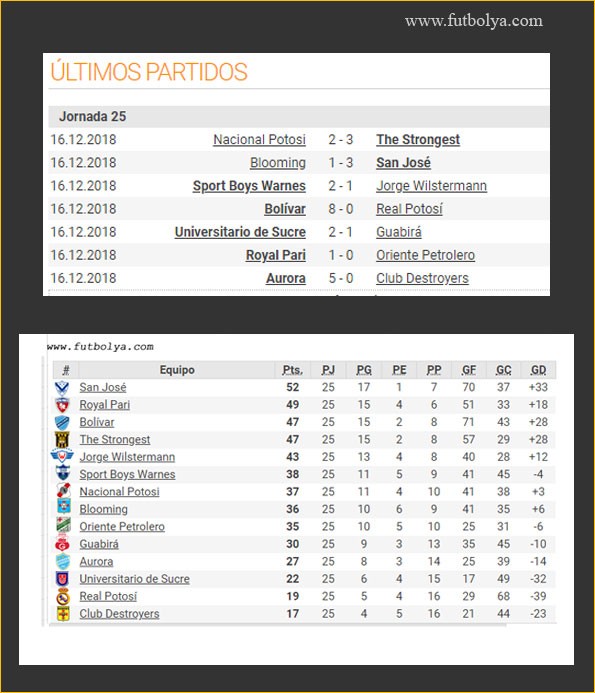Click the Bolívar 8 - 0 score
This screenshot has height=693, width=595.
coord(340,209)
